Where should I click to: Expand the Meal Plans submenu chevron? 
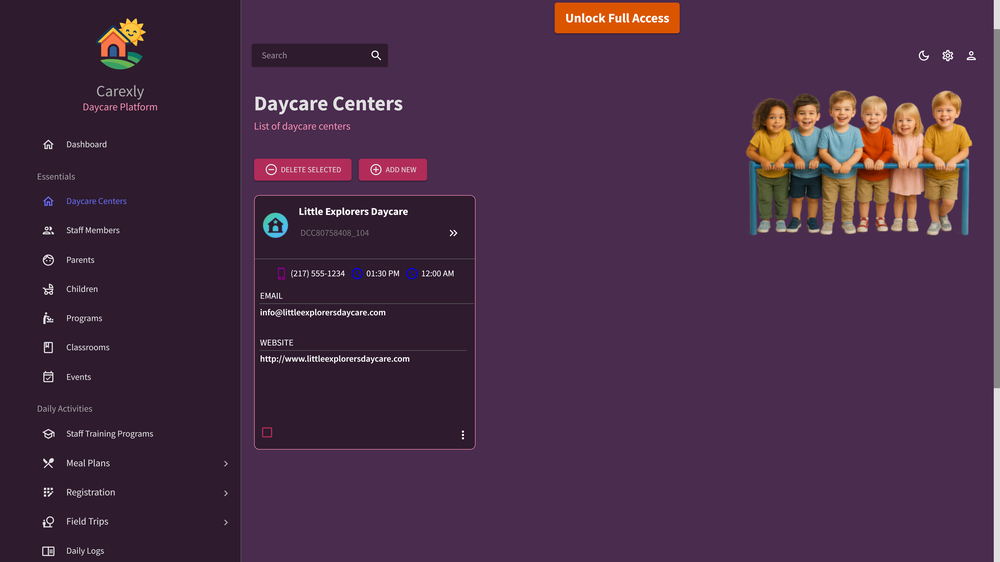pos(226,464)
